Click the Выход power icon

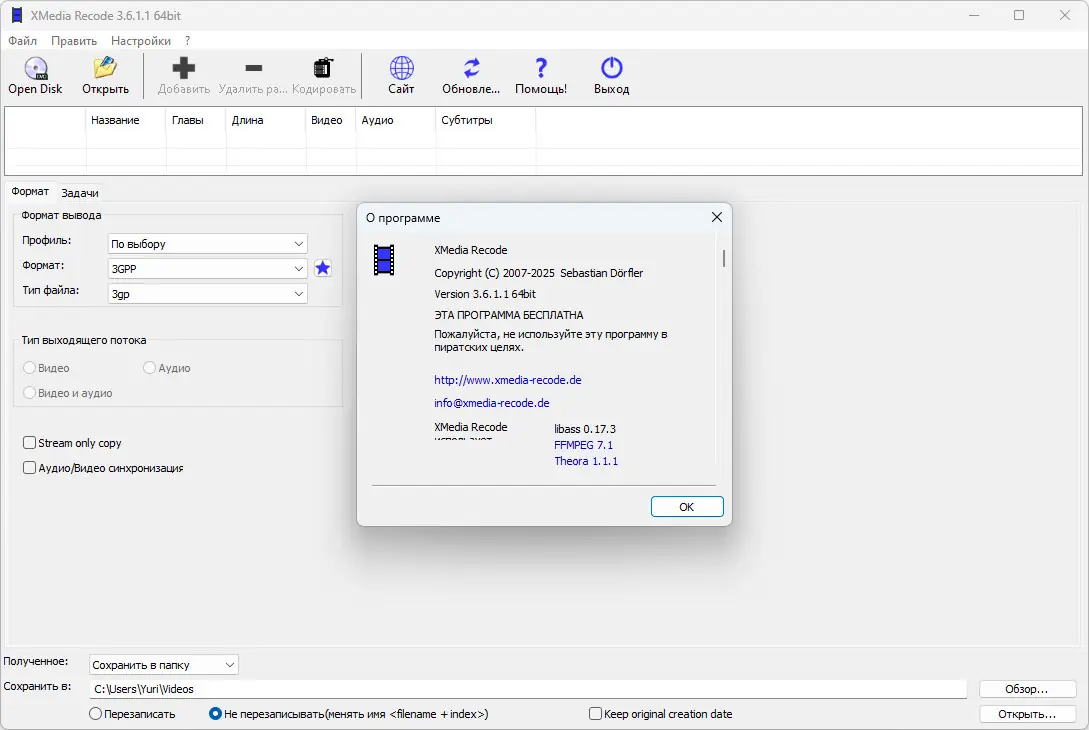coord(612,68)
